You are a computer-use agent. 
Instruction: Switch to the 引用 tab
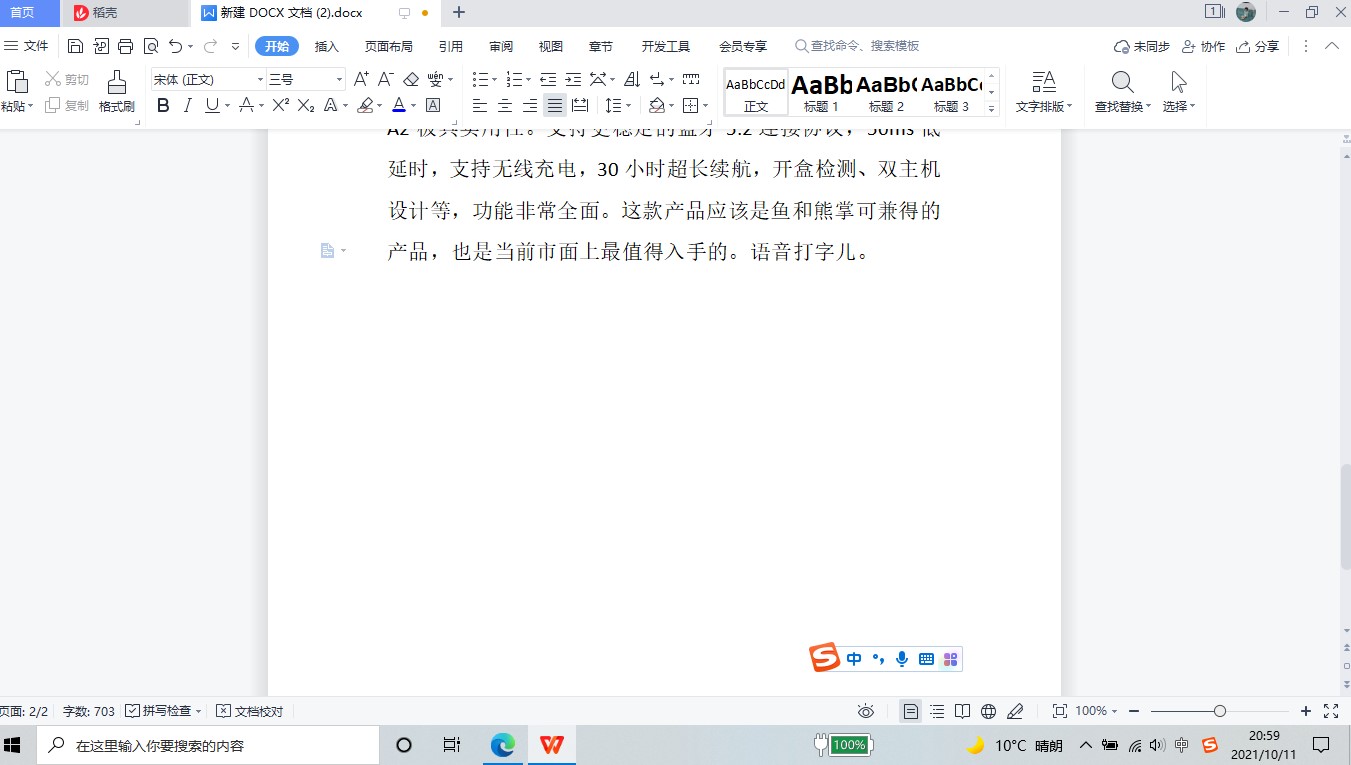coord(451,46)
